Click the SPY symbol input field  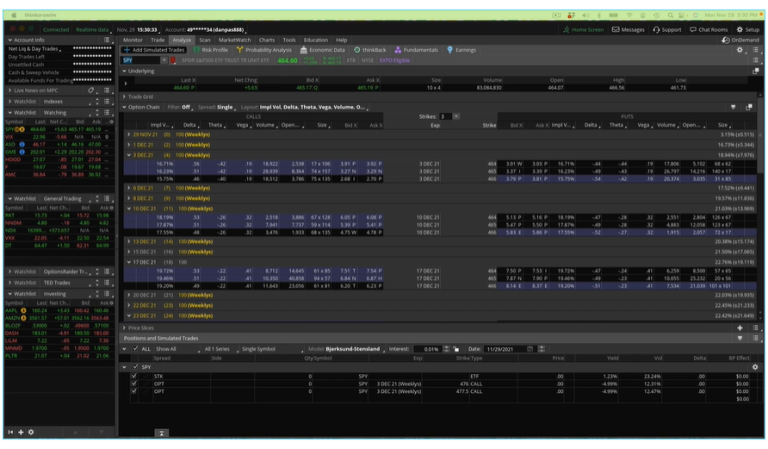[x=136, y=60]
